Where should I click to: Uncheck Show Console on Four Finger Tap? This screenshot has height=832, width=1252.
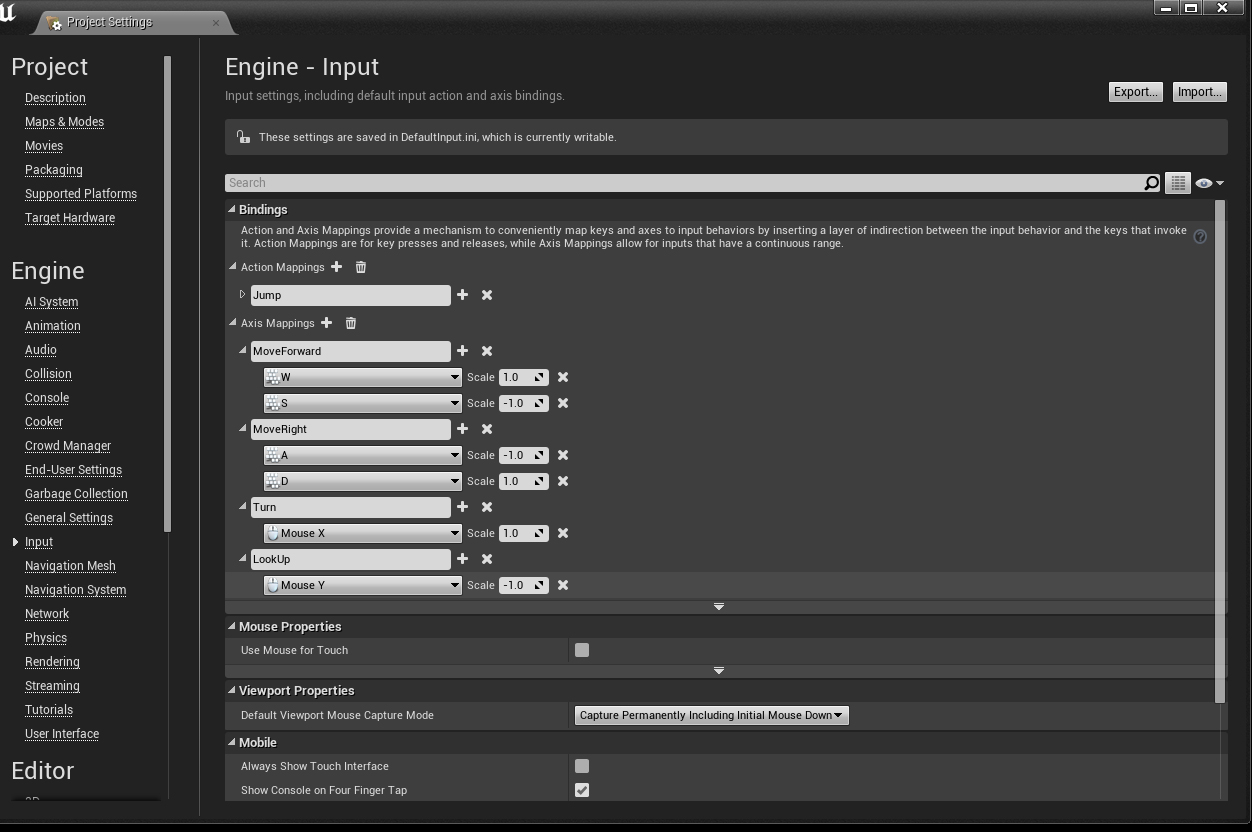(582, 790)
